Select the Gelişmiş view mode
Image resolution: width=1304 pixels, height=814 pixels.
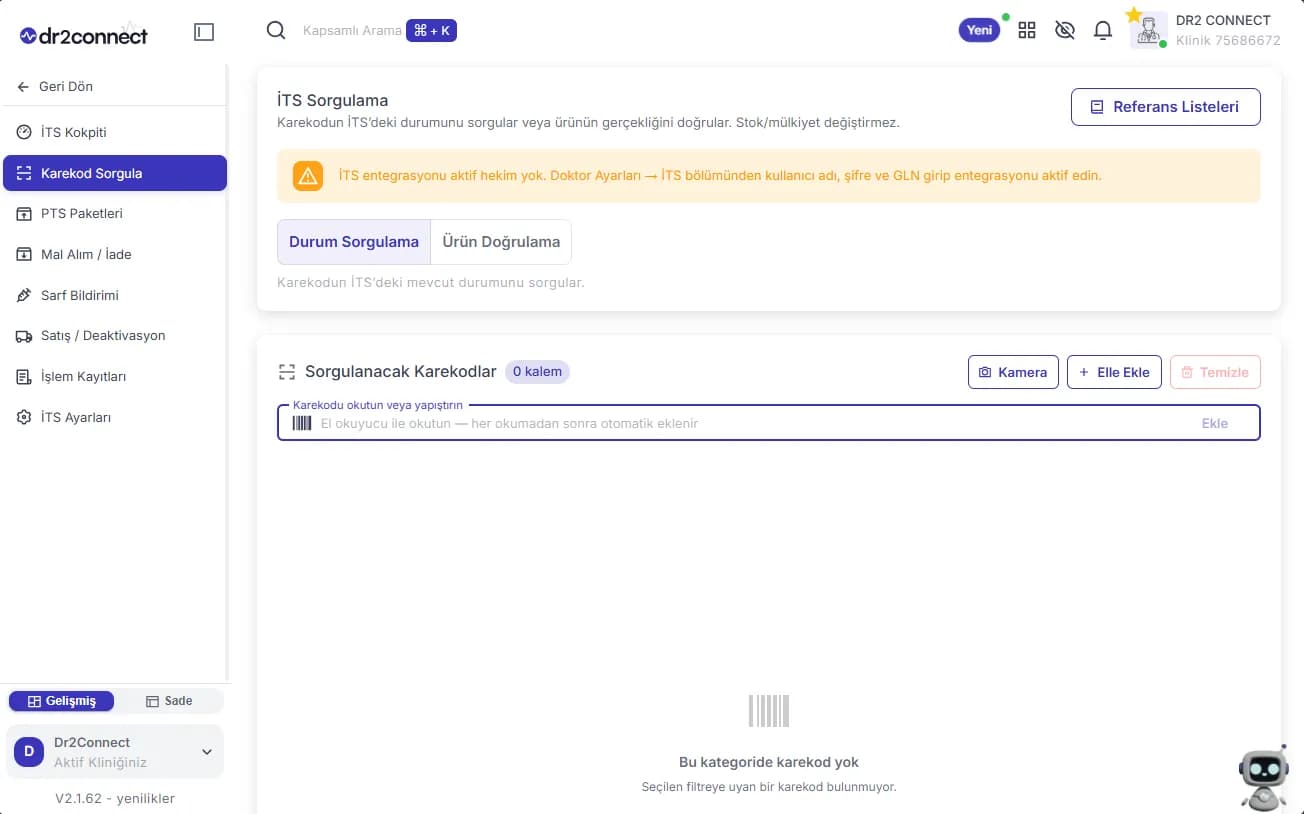point(62,701)
